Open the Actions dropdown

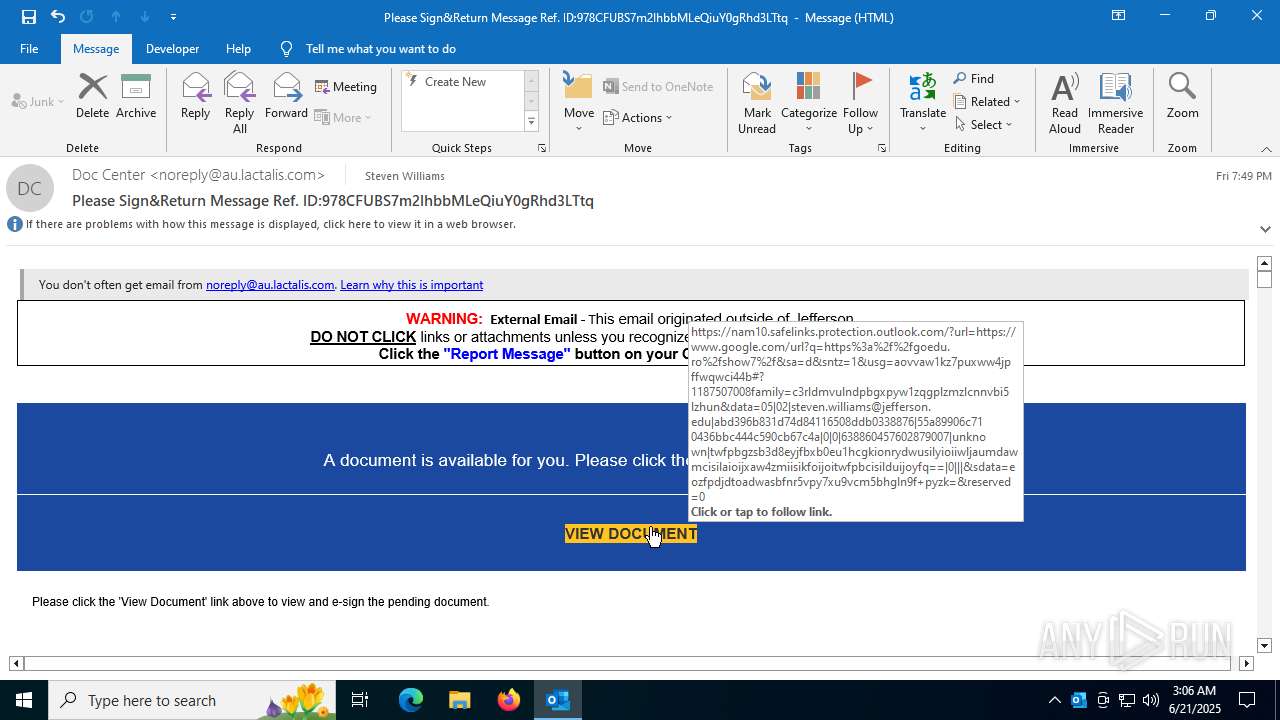(638, 117)
